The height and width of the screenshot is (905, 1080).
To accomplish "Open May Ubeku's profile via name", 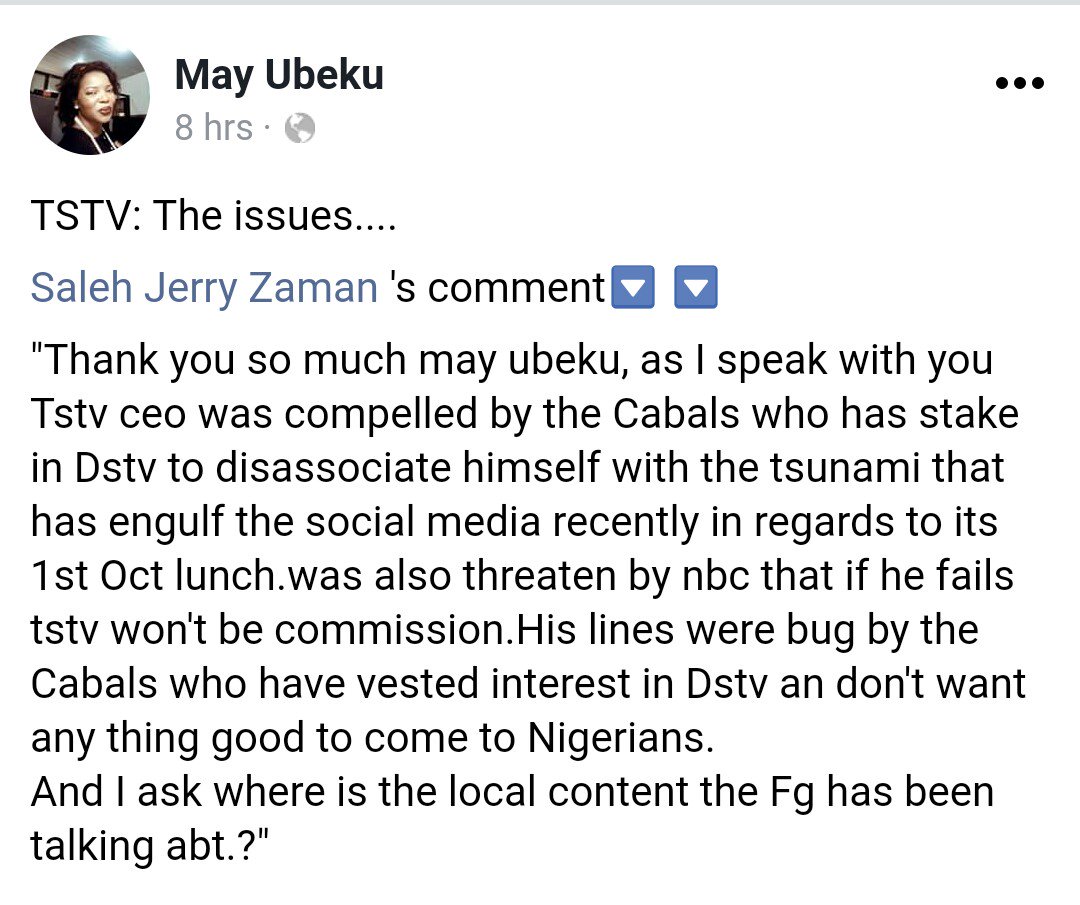I will [x=279, y=76].
